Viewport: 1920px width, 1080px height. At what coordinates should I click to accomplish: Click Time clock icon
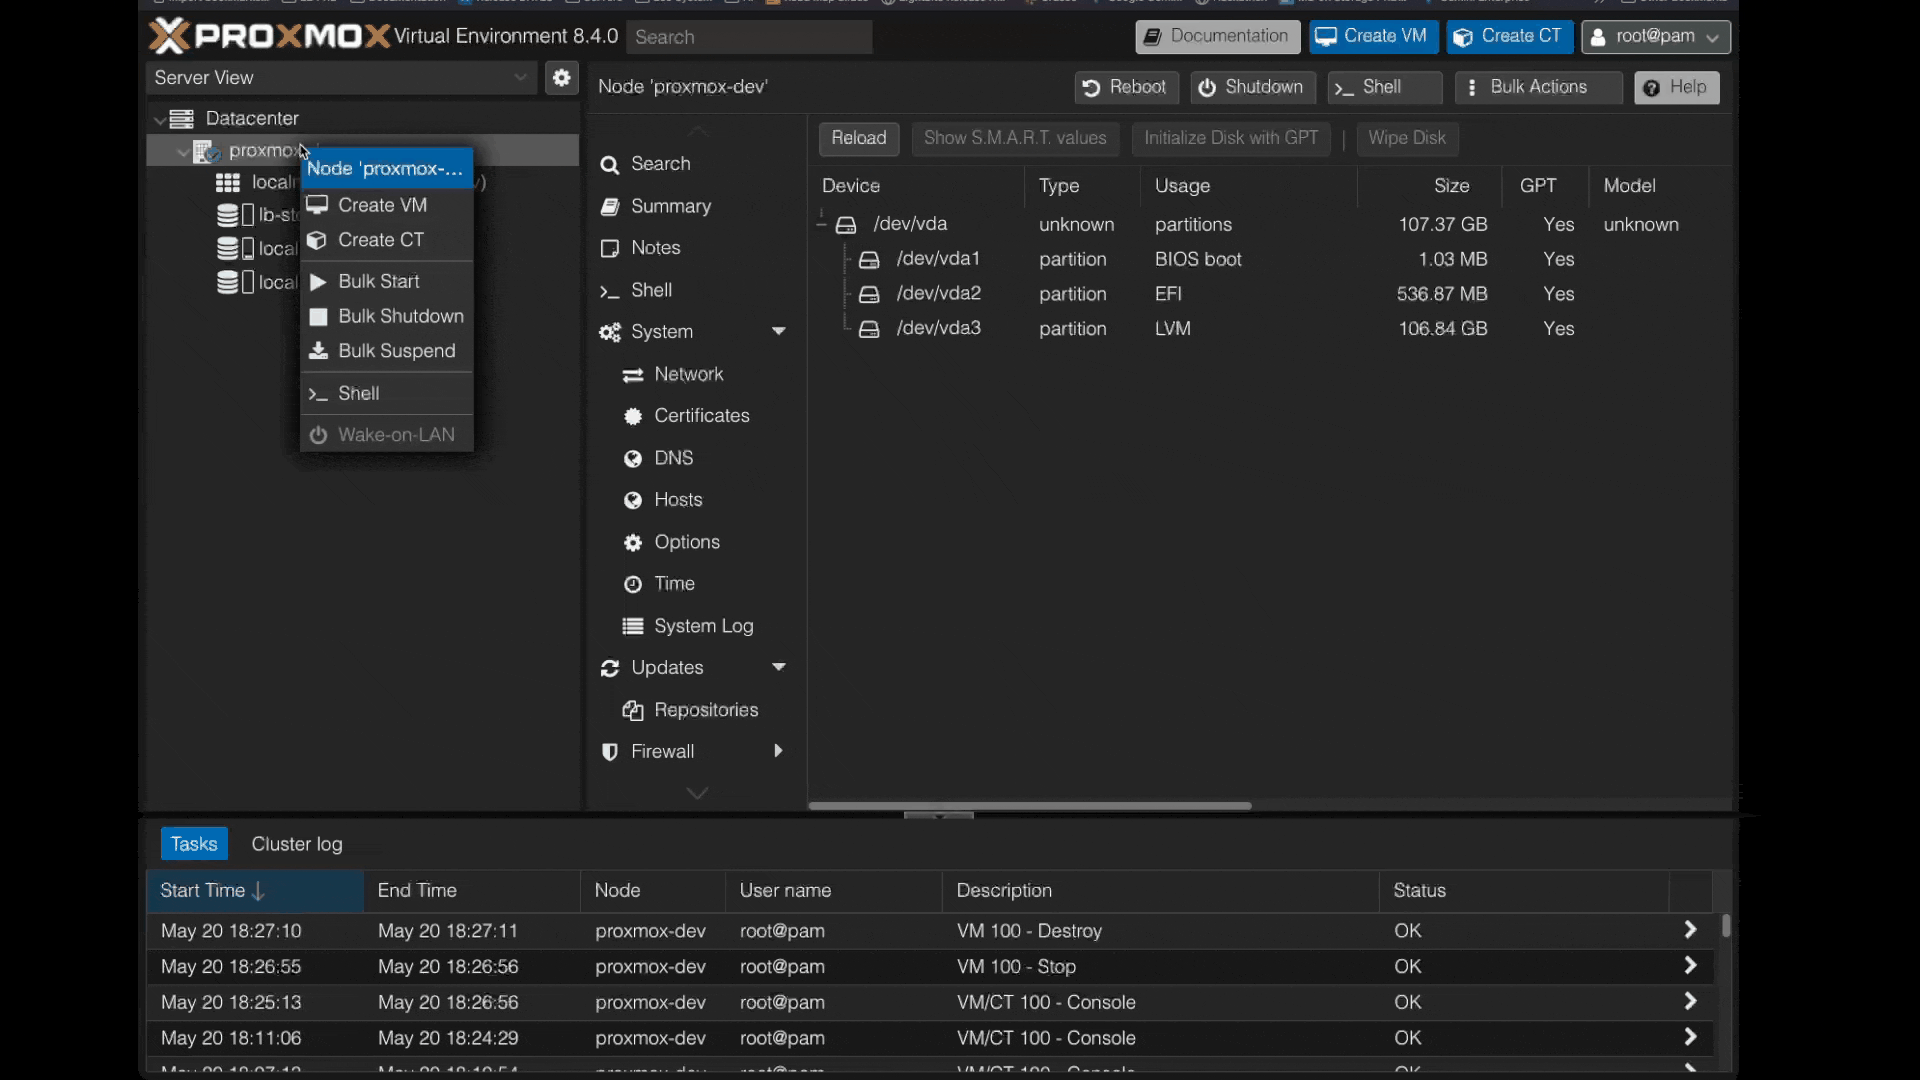(632, 585)
